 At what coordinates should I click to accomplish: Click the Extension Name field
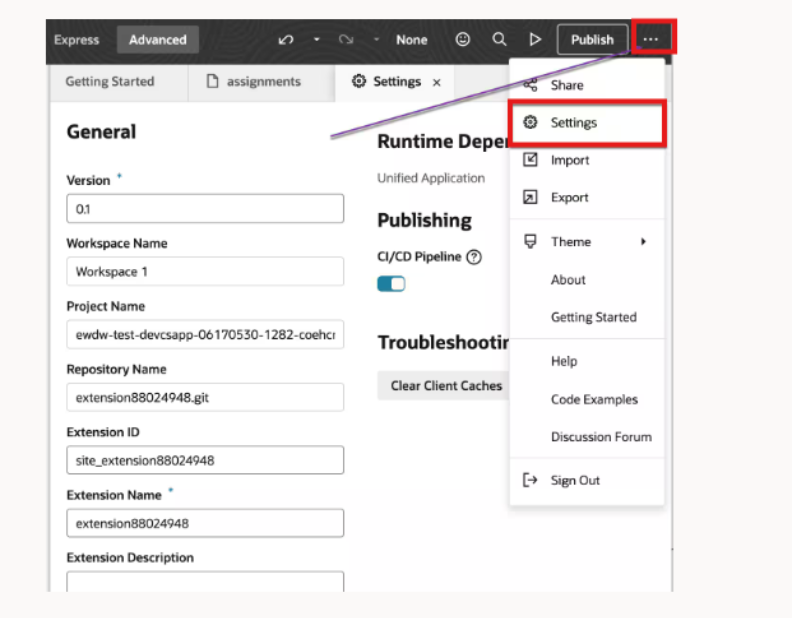tap(205, 523)
